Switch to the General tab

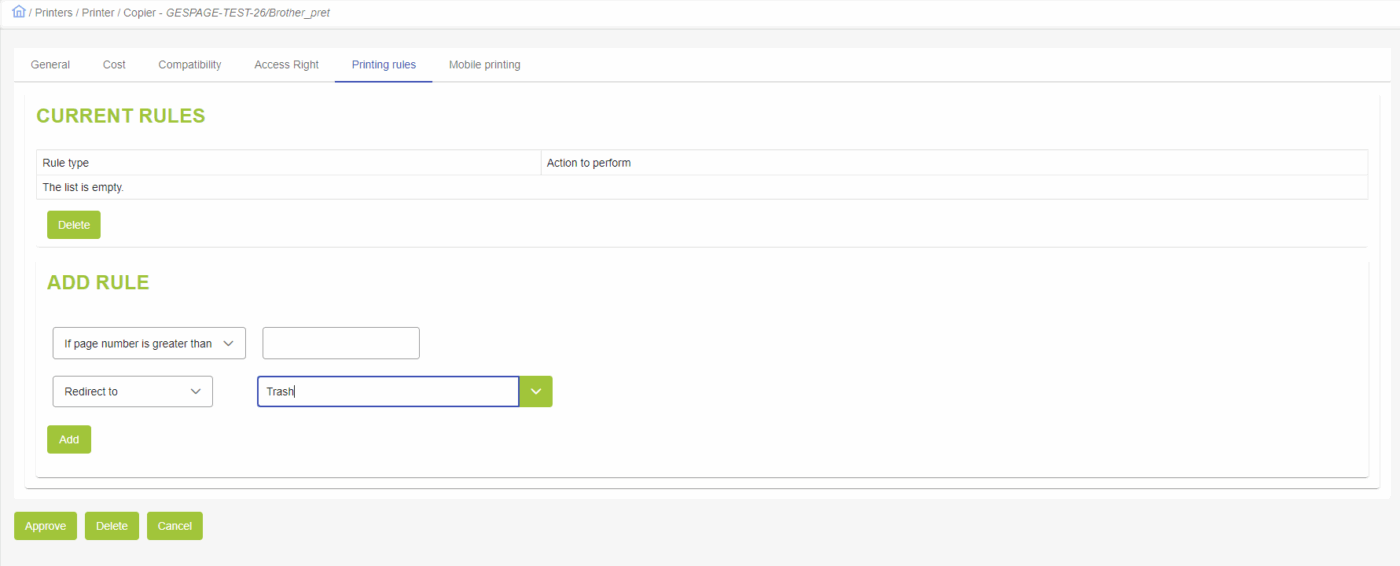click(x=50, y=65)
